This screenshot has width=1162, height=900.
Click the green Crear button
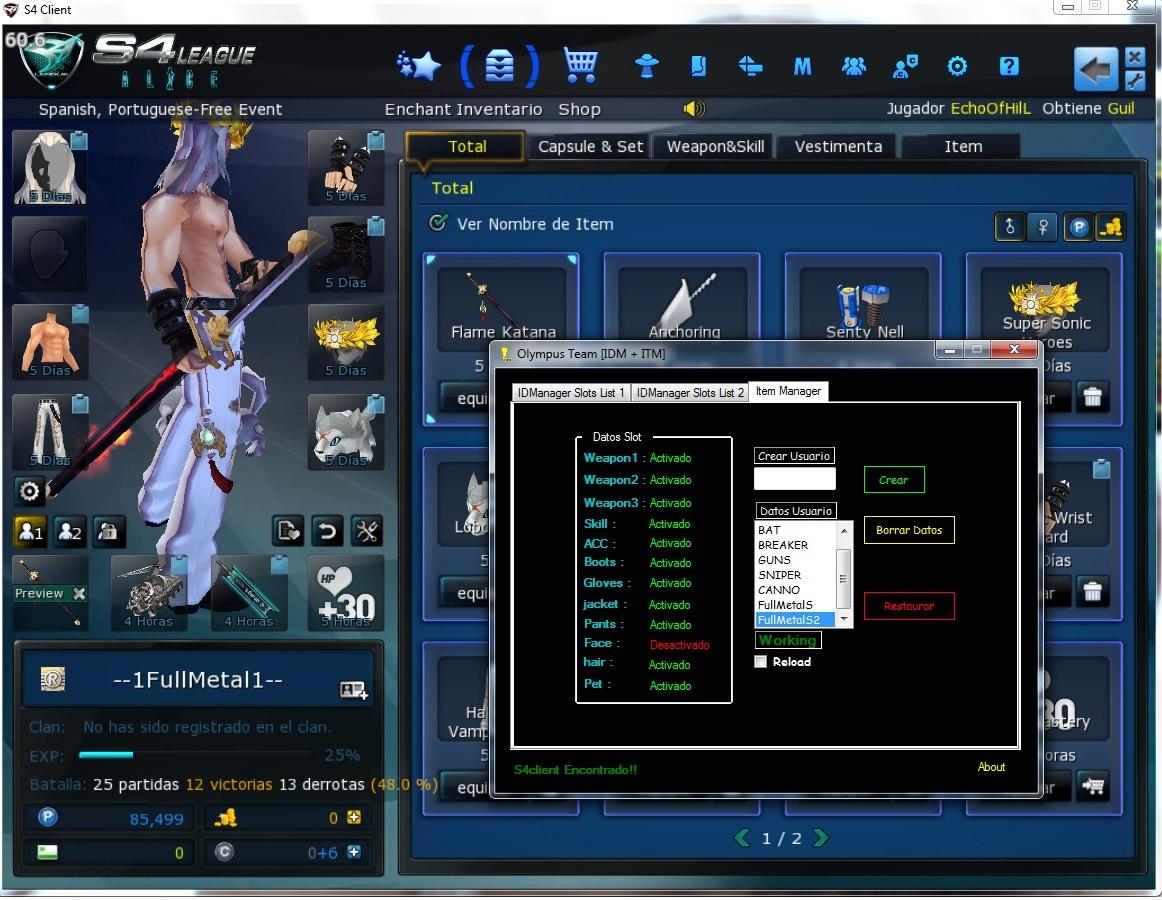894,480
